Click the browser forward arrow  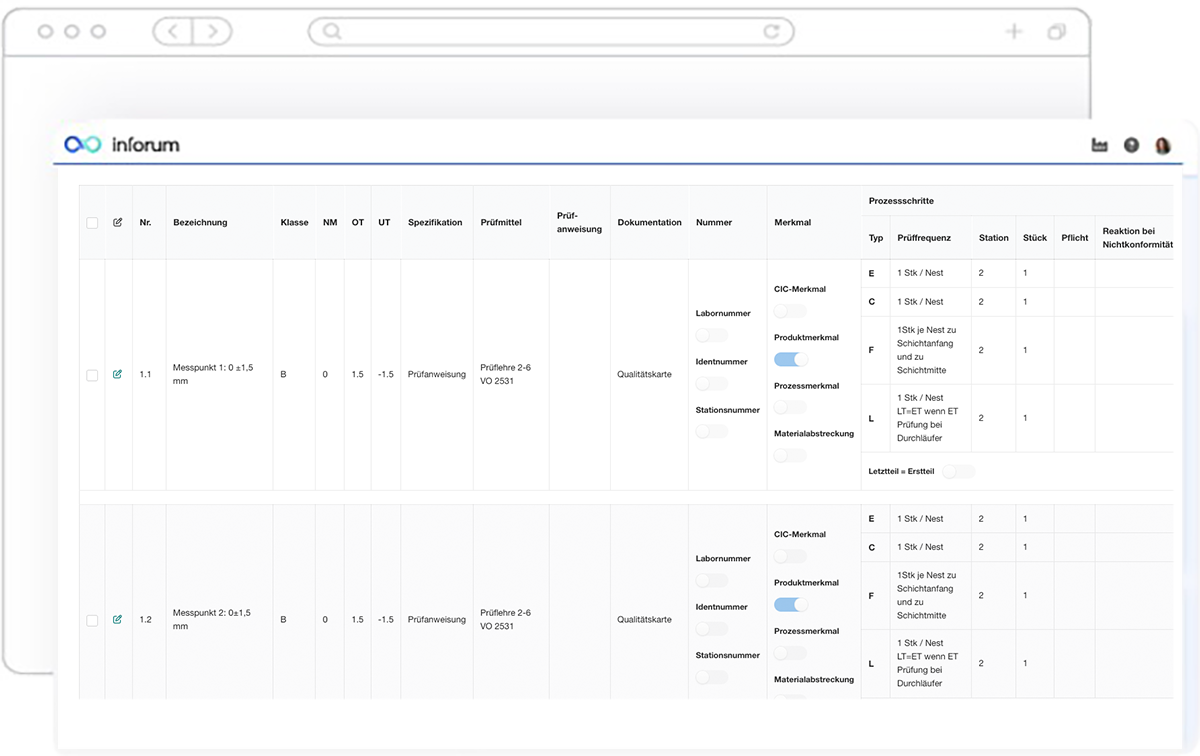213,31
